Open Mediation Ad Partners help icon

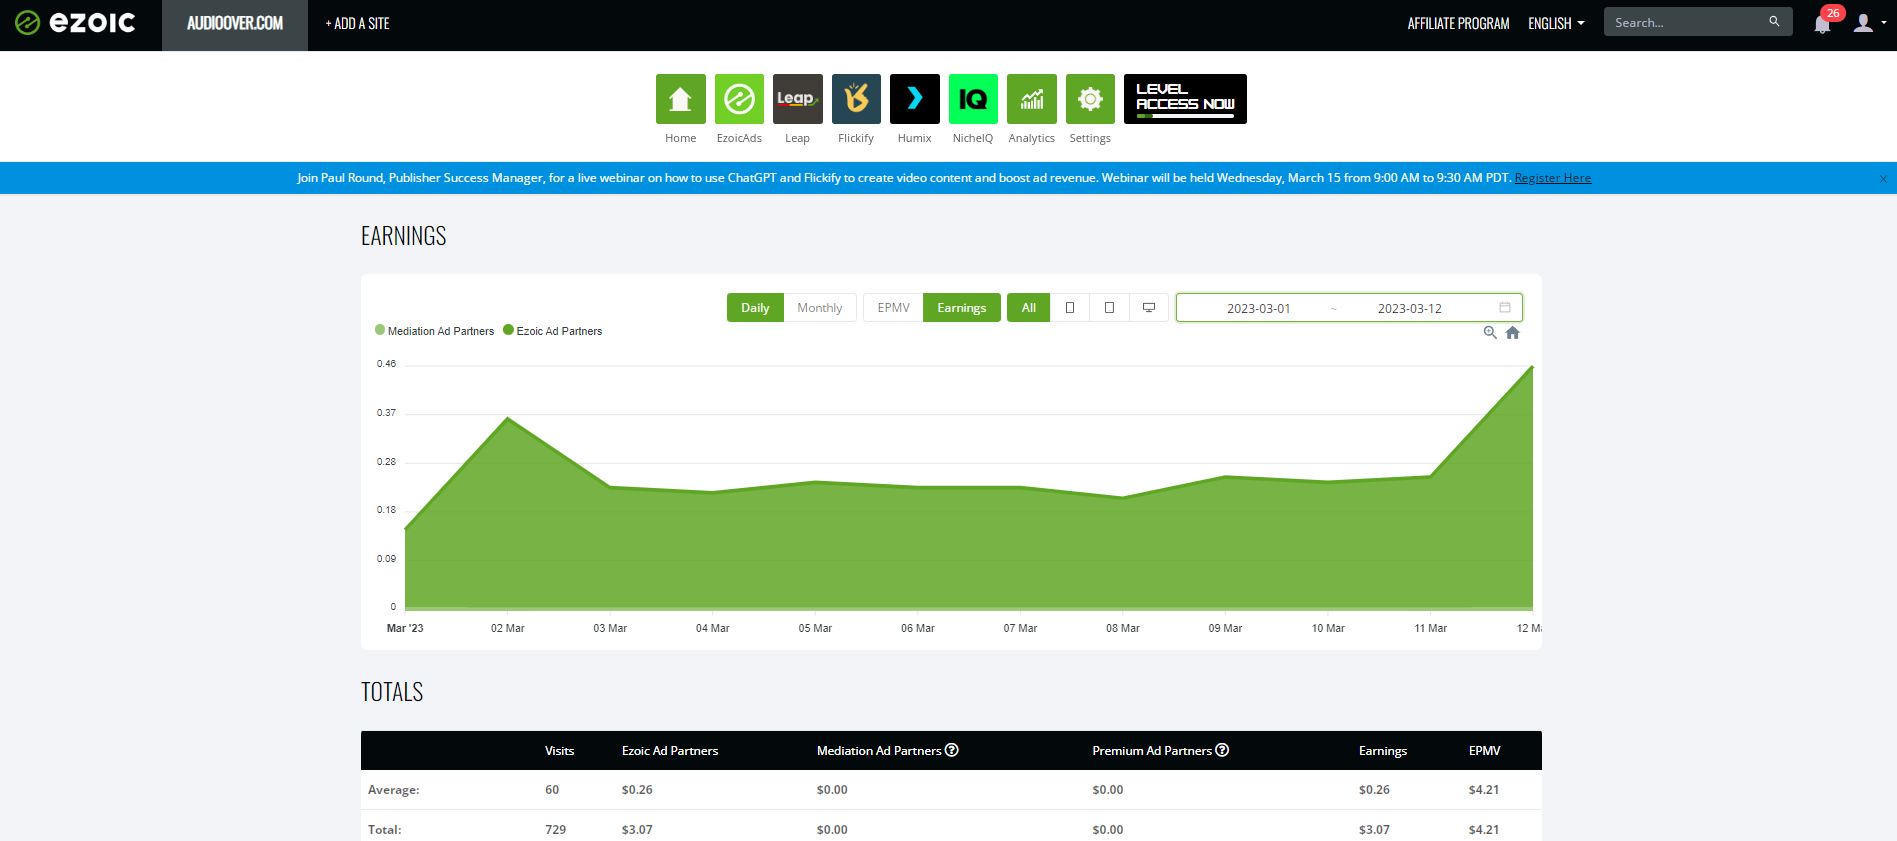952,750
